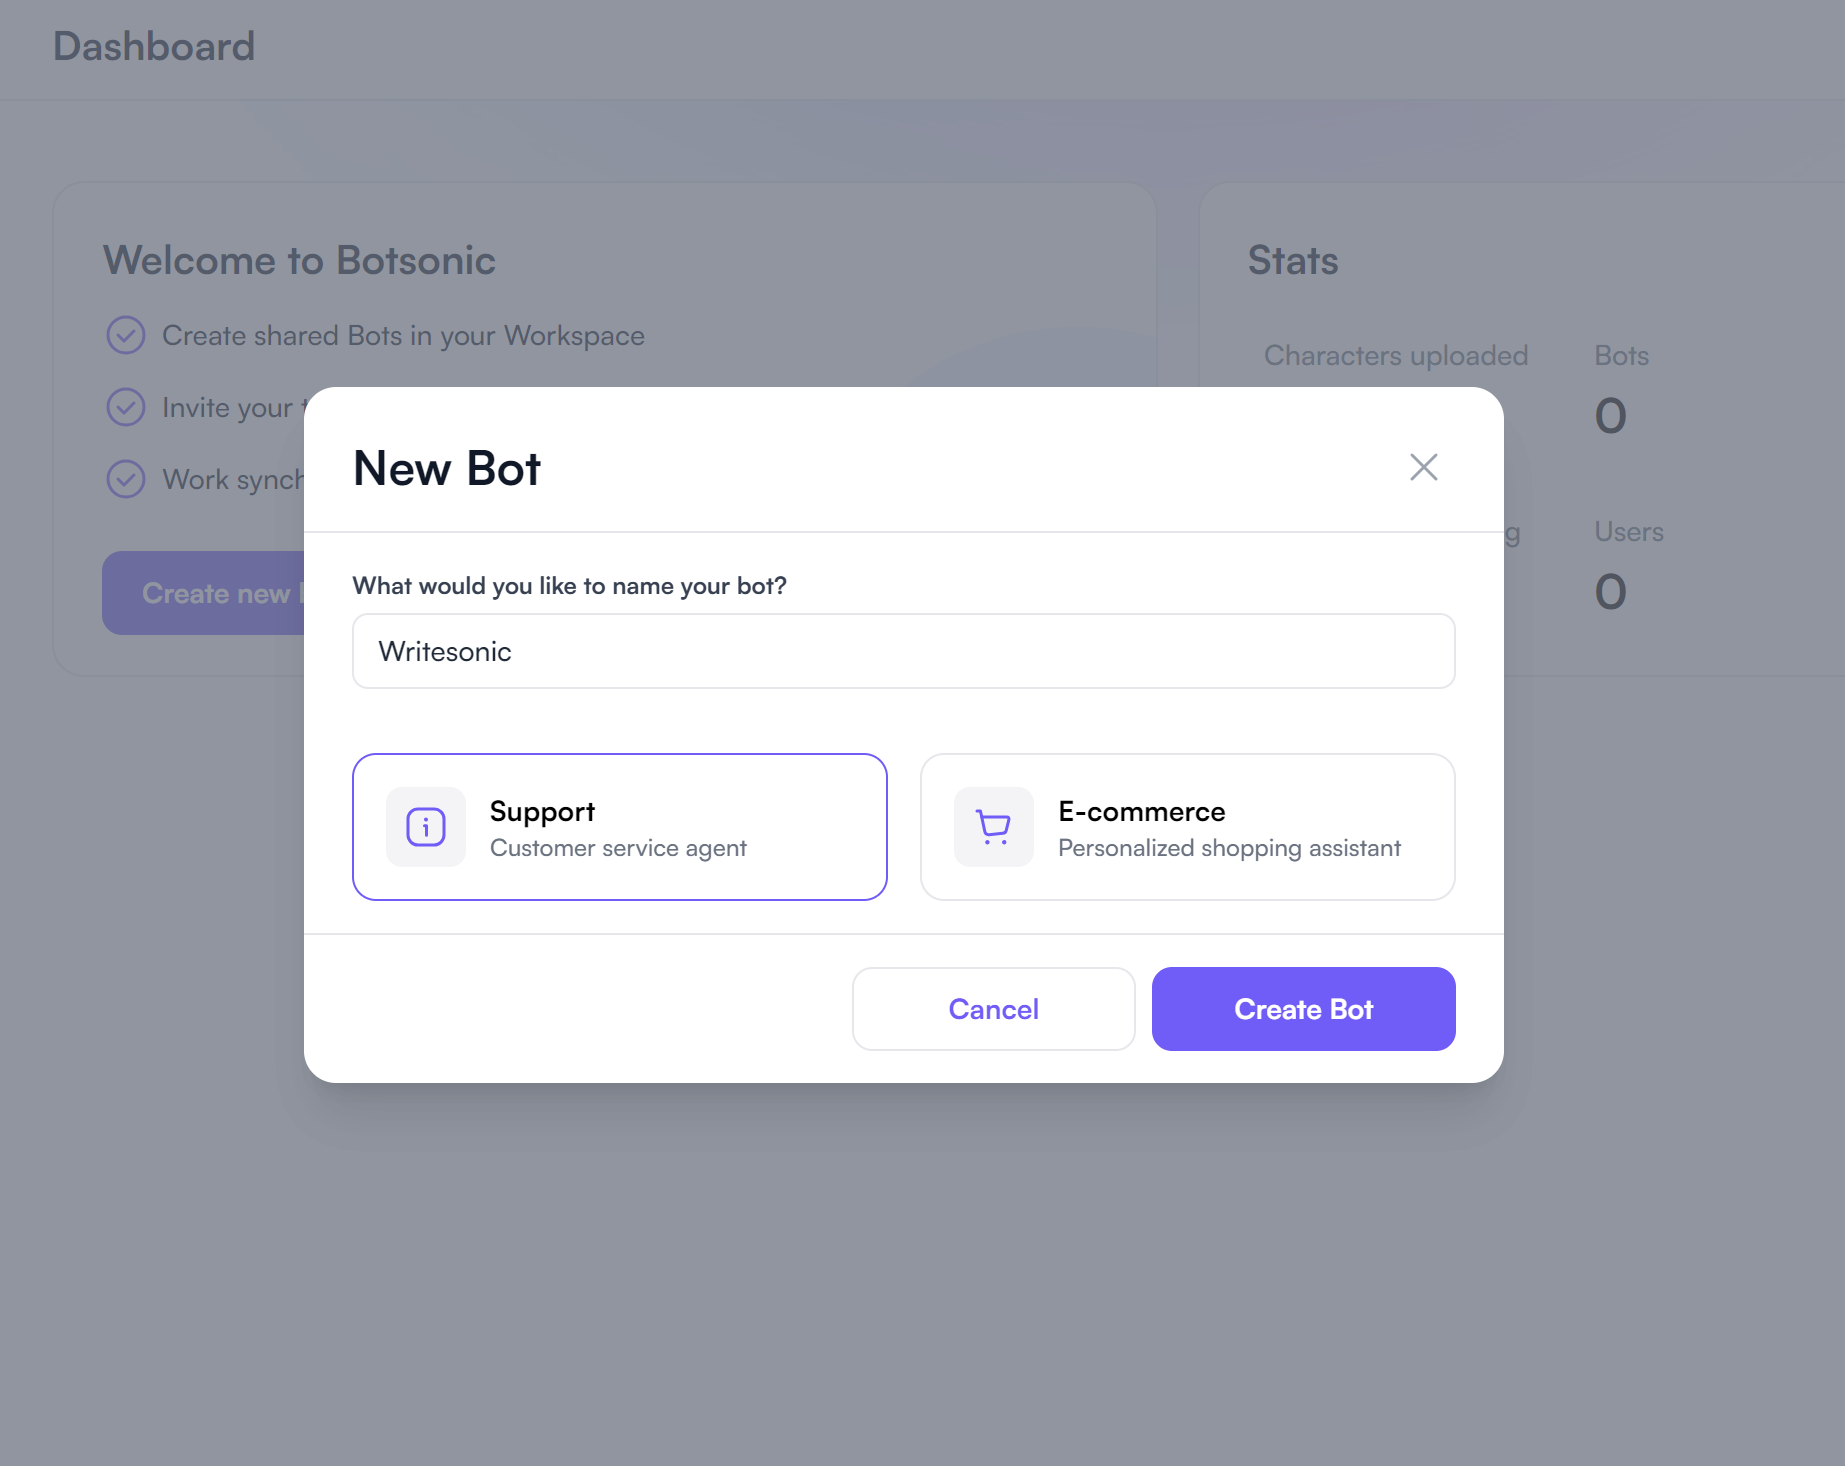The image size is (1845, 1466).
Task: Select the Support bot type option
Action: [x=620, y=827]
